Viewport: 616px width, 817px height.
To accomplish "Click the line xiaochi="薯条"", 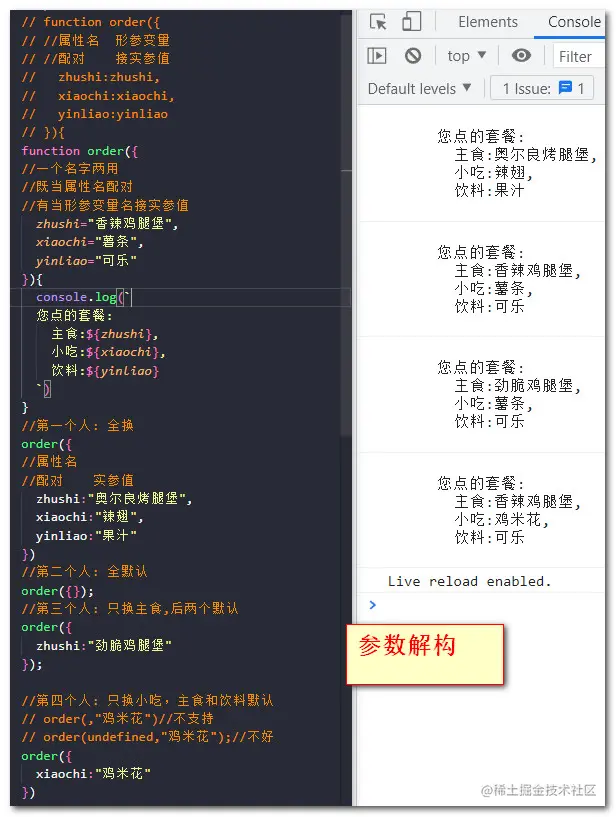I will click(x=90, y=242).
